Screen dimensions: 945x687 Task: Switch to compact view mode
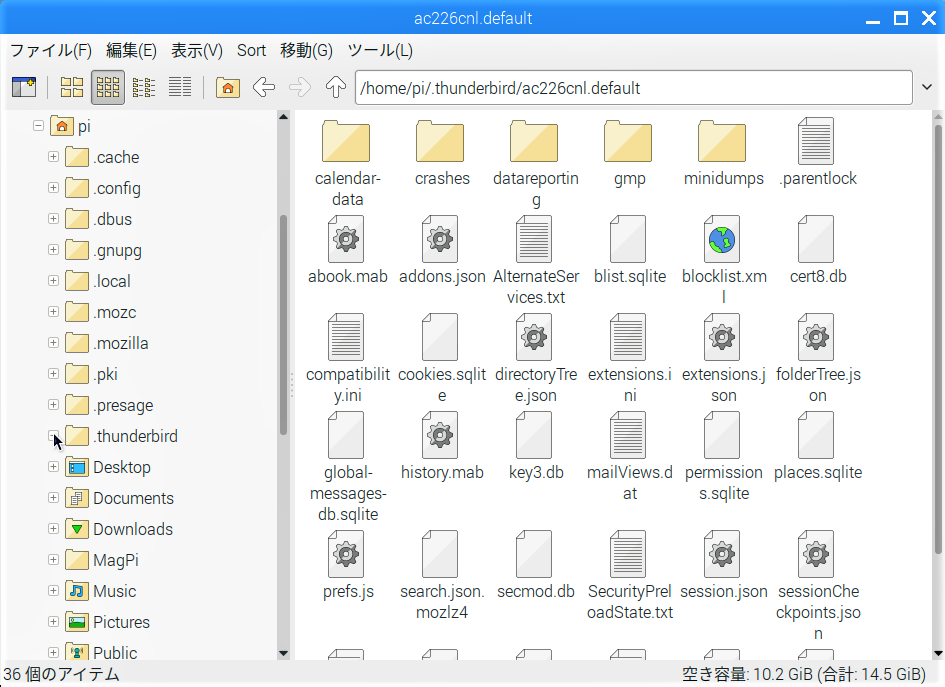[143, 87]
